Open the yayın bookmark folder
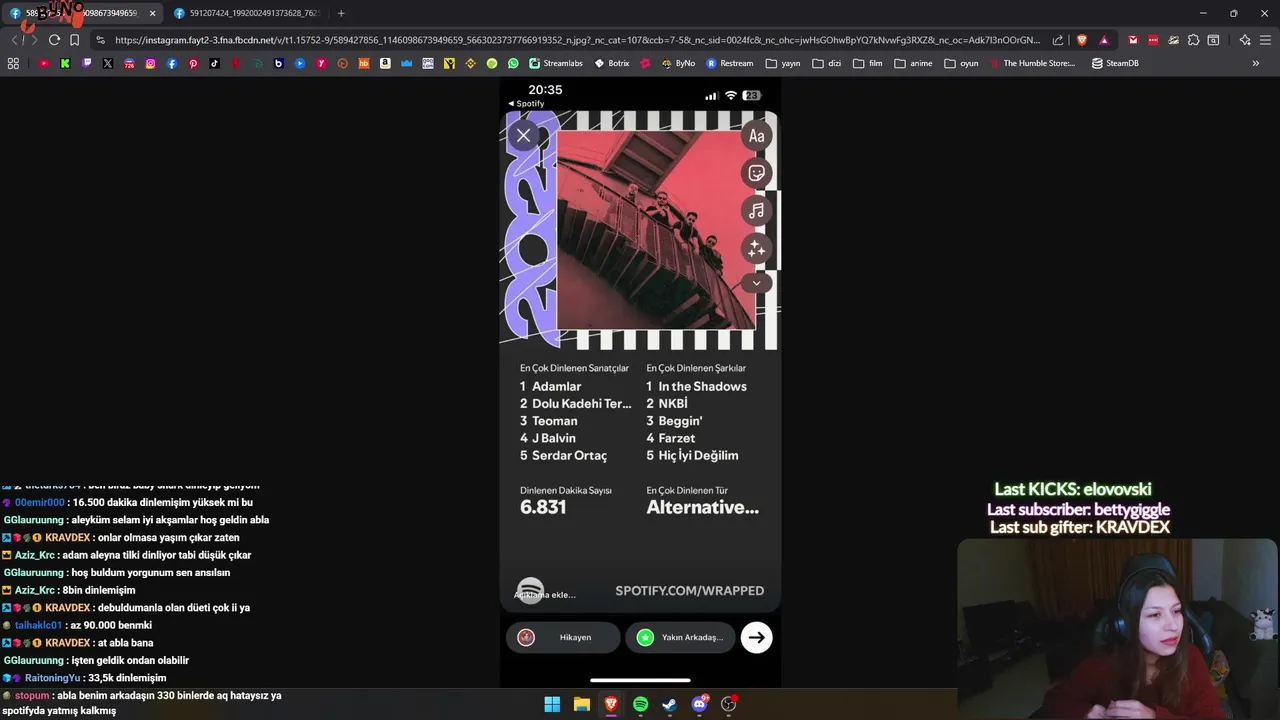 click(x=783, y=63)
